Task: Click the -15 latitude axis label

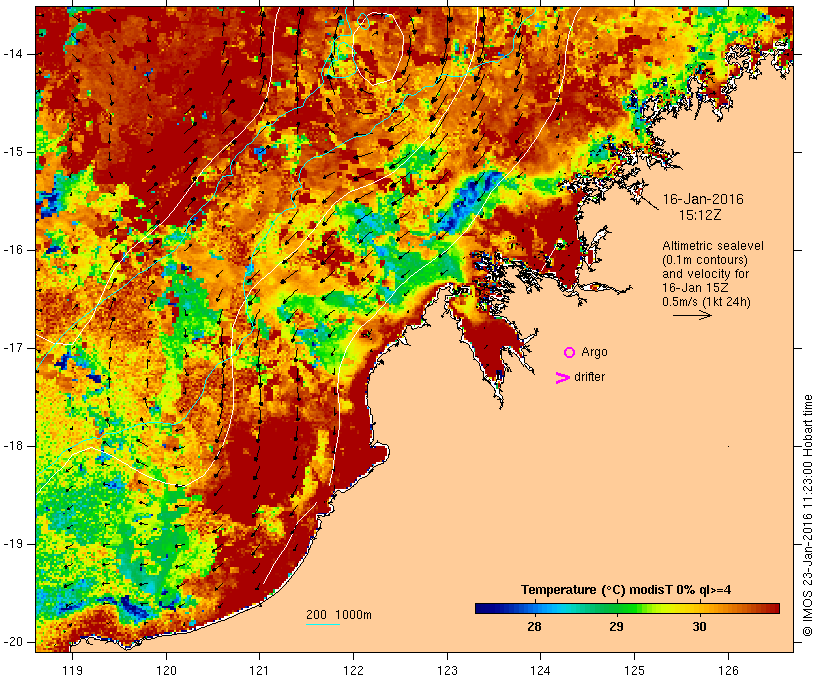Action: (x=13, y=152)
